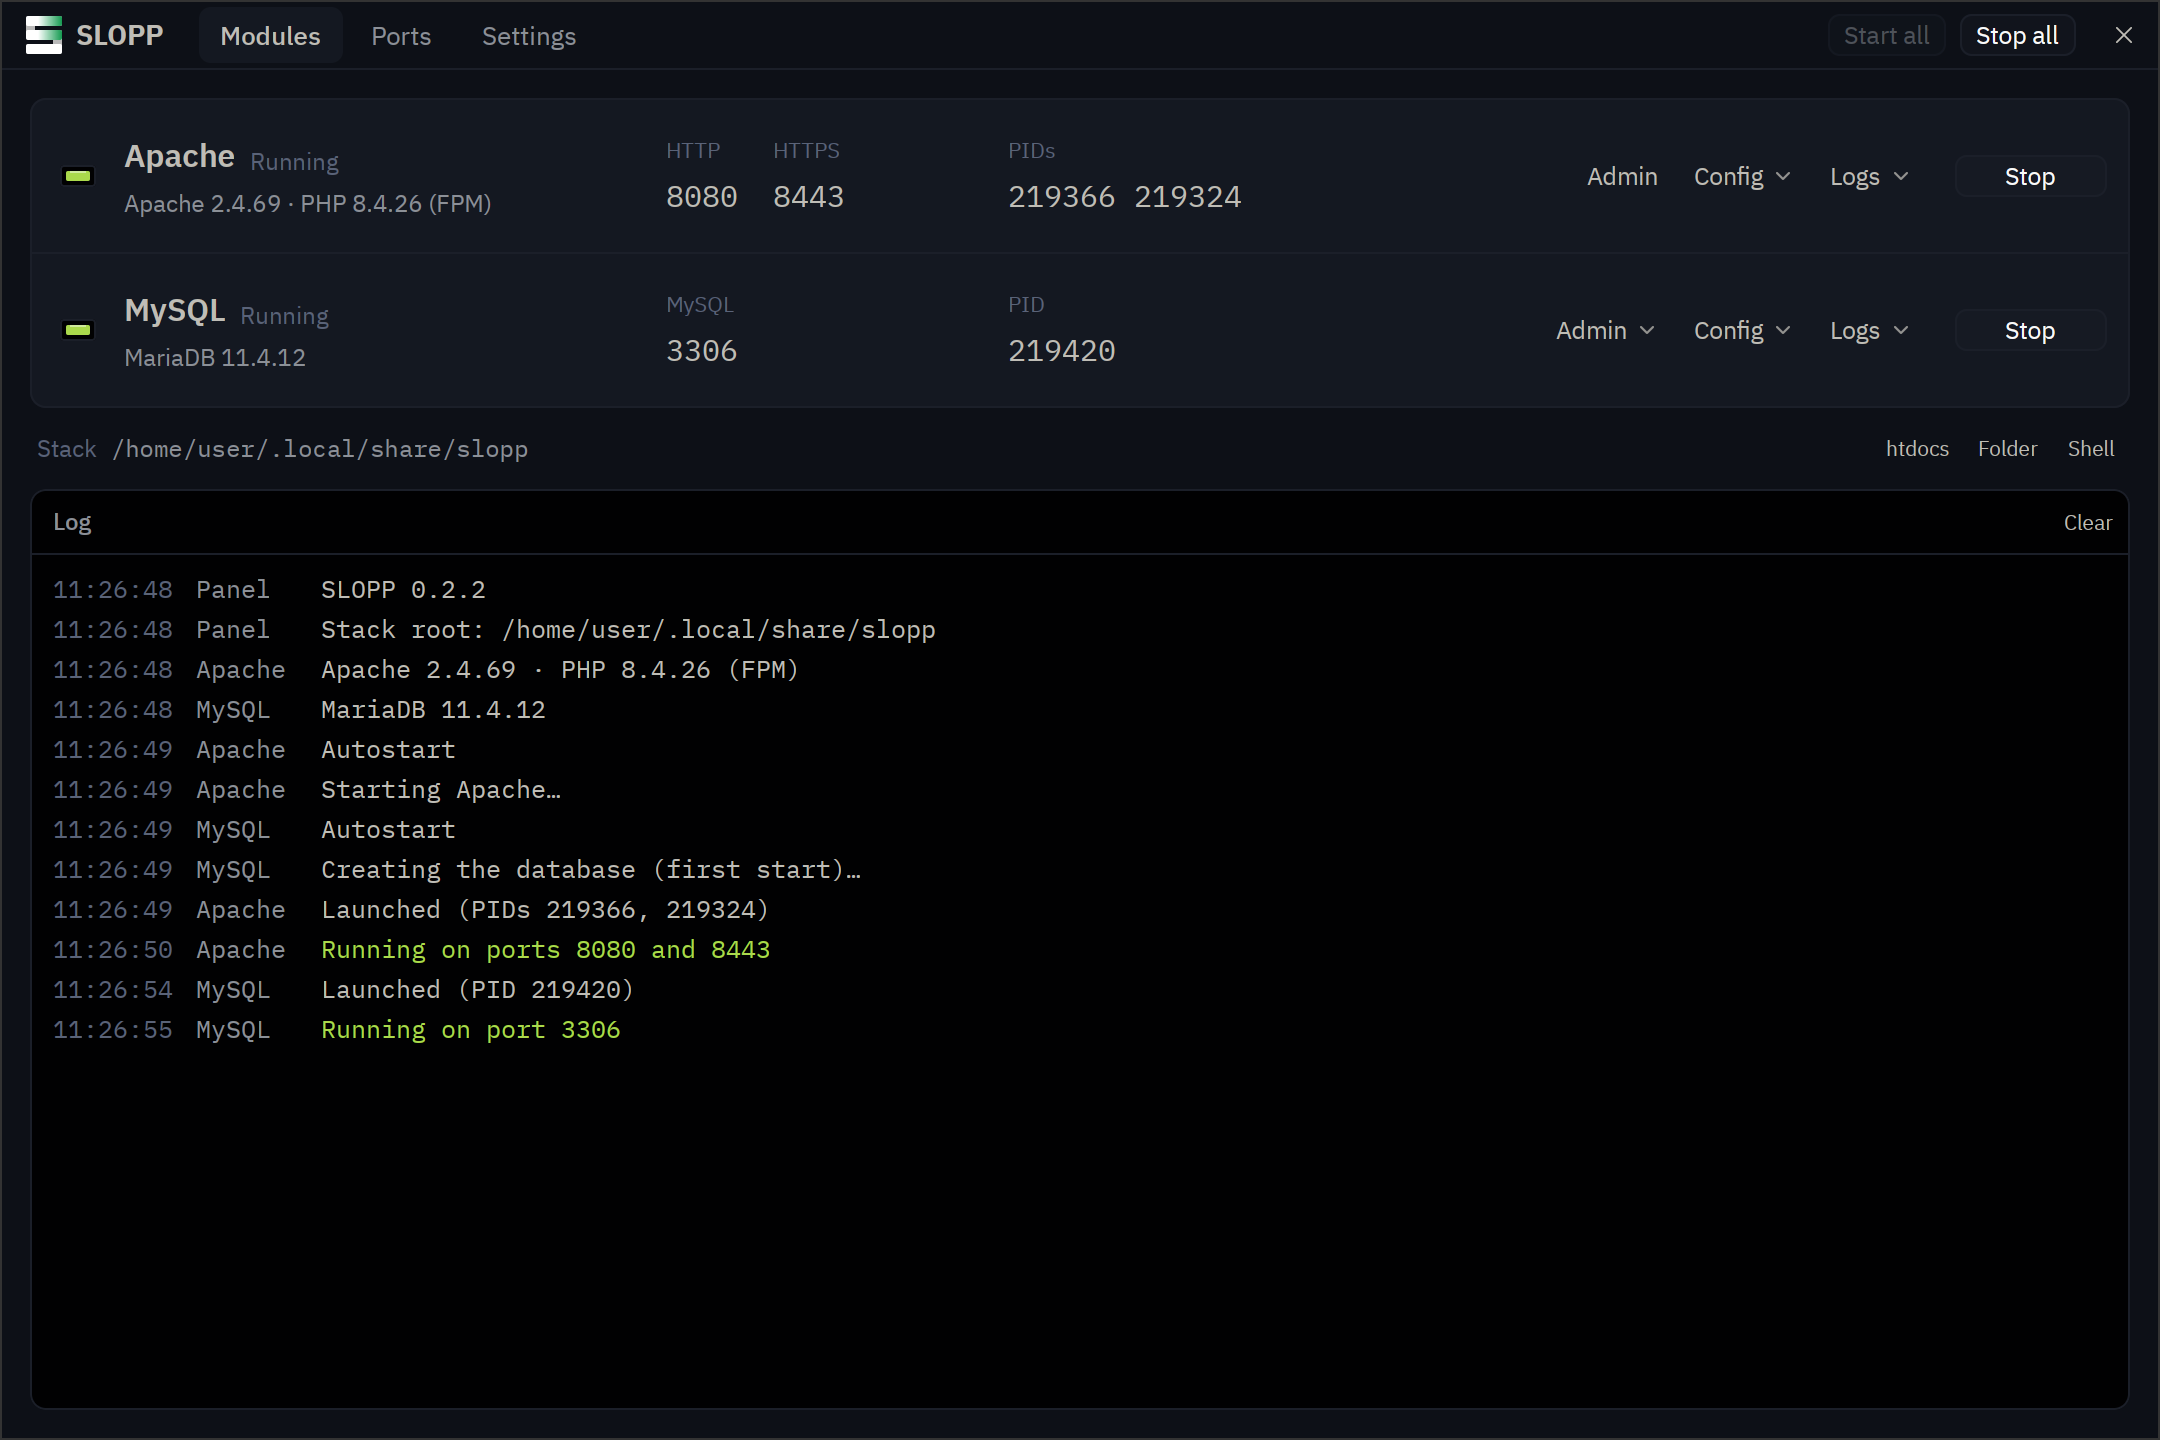Screen dimensions: 2160x1440
Task: Click log line 'Creating the database (first start)…'
Action: (x=591, y=870)
